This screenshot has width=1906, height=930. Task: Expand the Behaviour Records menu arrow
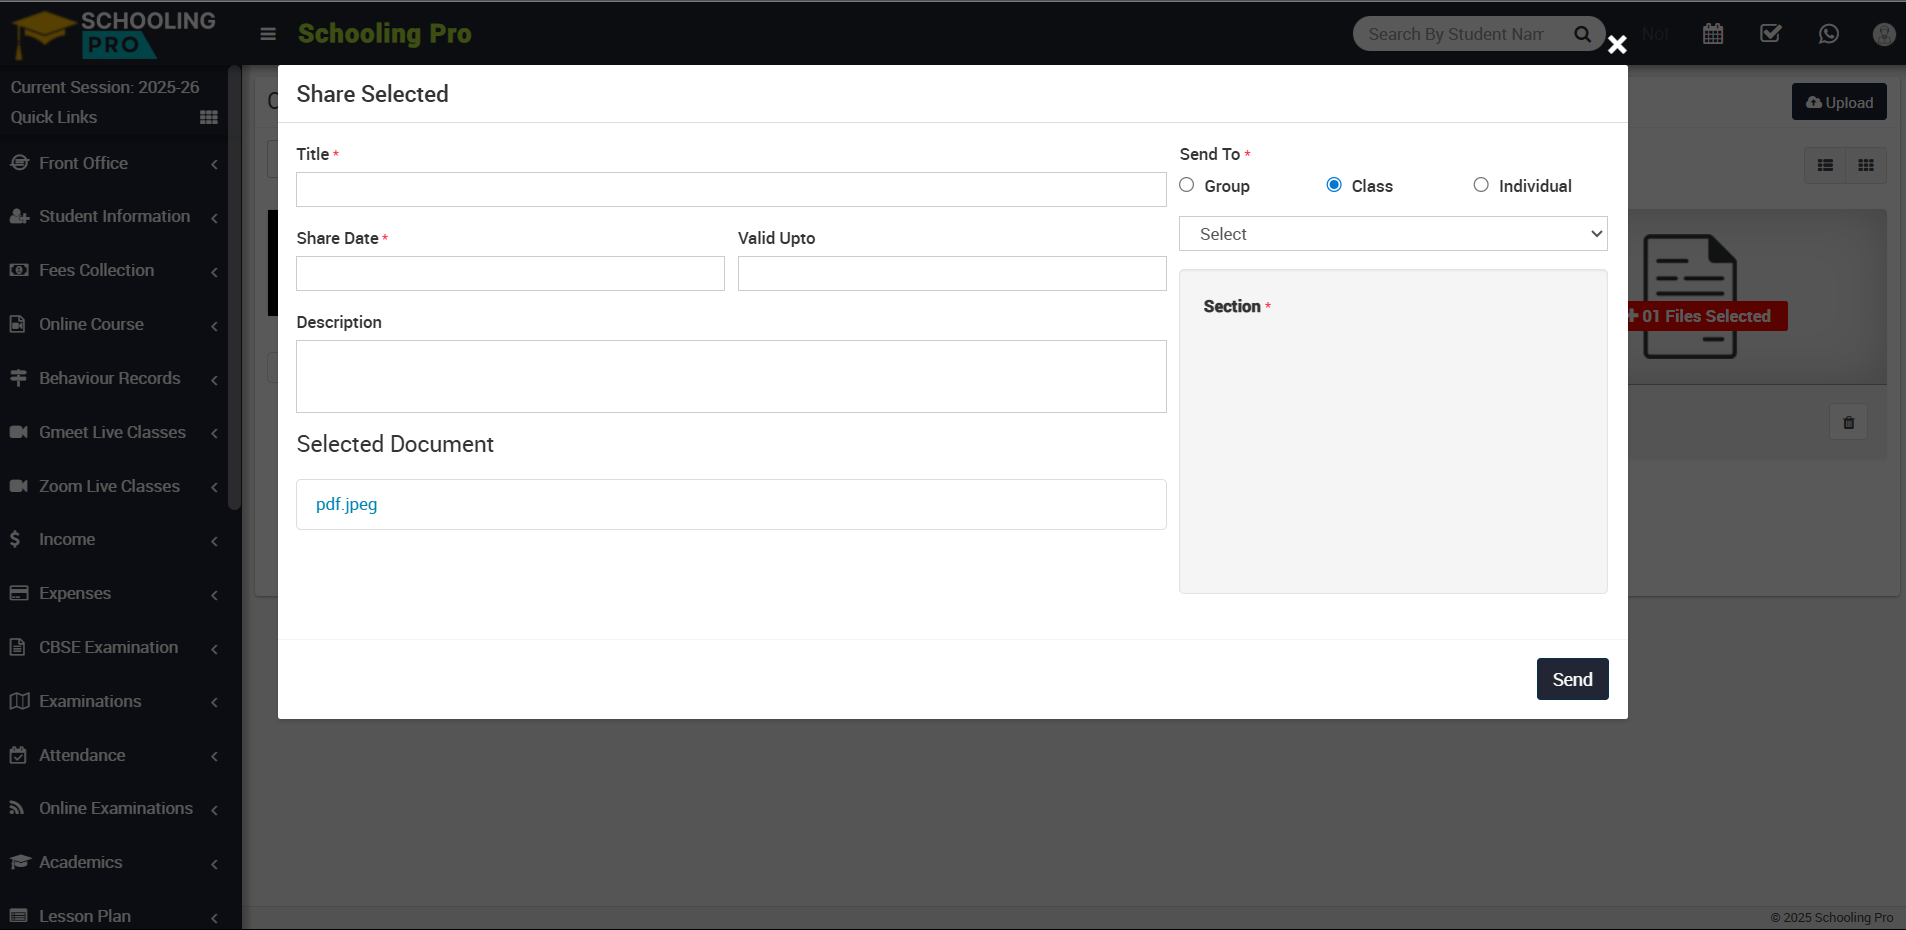coord(214,379)
